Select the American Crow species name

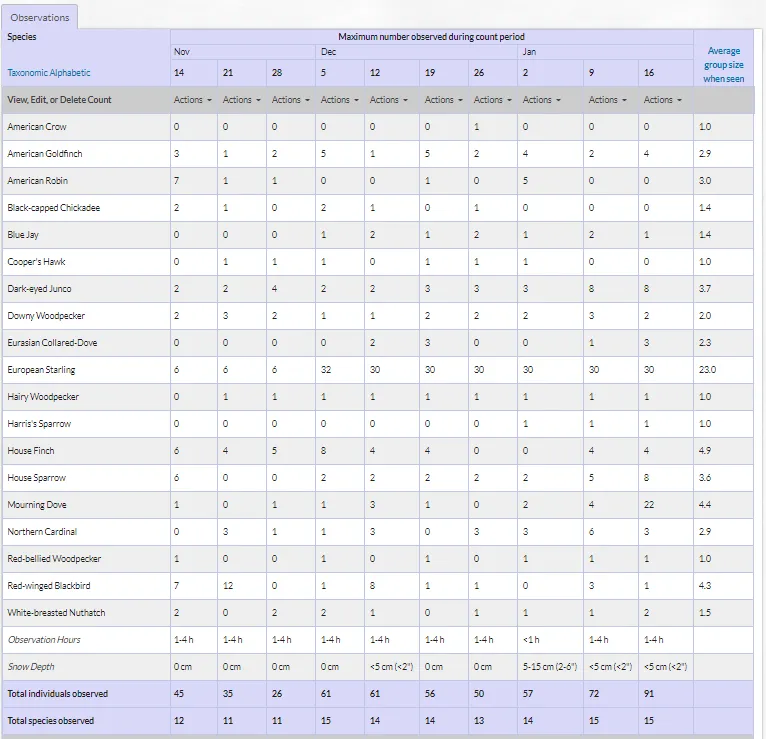tap(37, 127)
